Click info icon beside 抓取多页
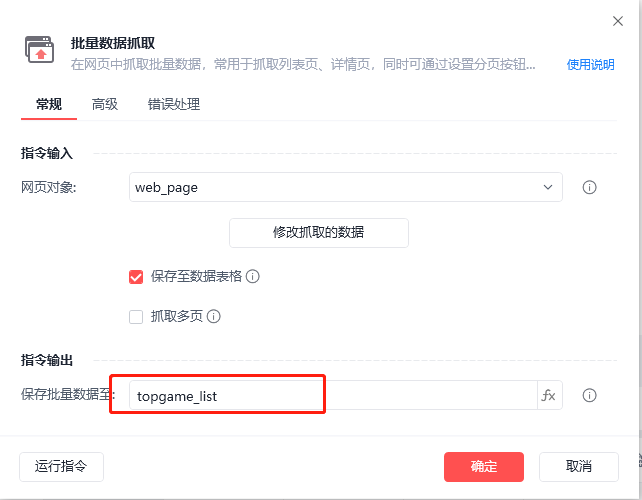The image size is (642, 500). click(214, 316)
